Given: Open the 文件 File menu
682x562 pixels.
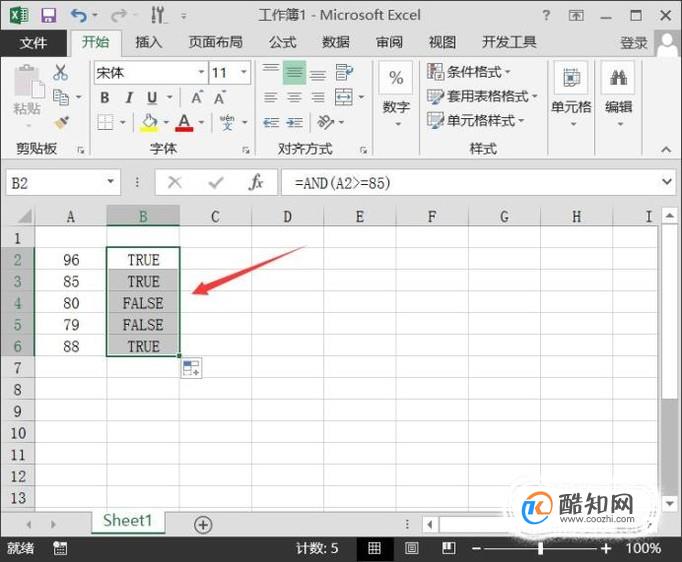Looking at the screenshot, I should point(33,43).
